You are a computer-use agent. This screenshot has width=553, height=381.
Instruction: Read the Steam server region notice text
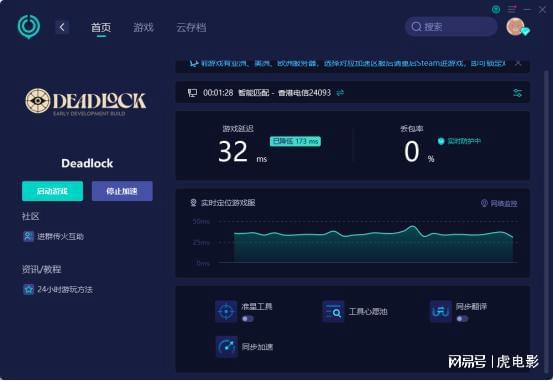(353, 64)
